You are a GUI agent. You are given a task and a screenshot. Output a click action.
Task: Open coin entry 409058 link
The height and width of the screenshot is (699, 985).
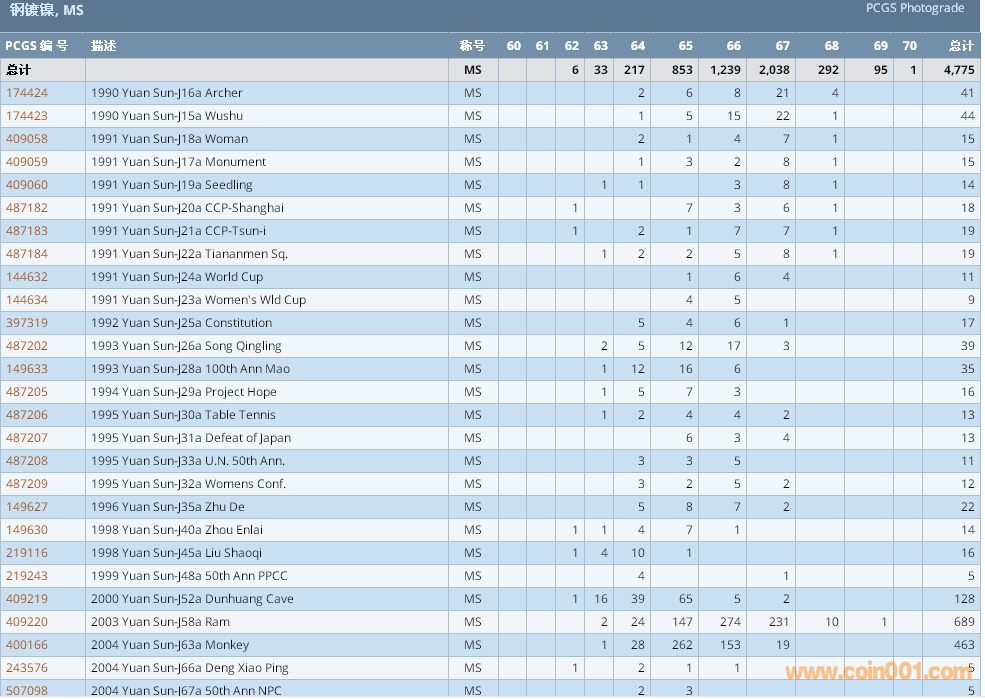tap(27, 139)
